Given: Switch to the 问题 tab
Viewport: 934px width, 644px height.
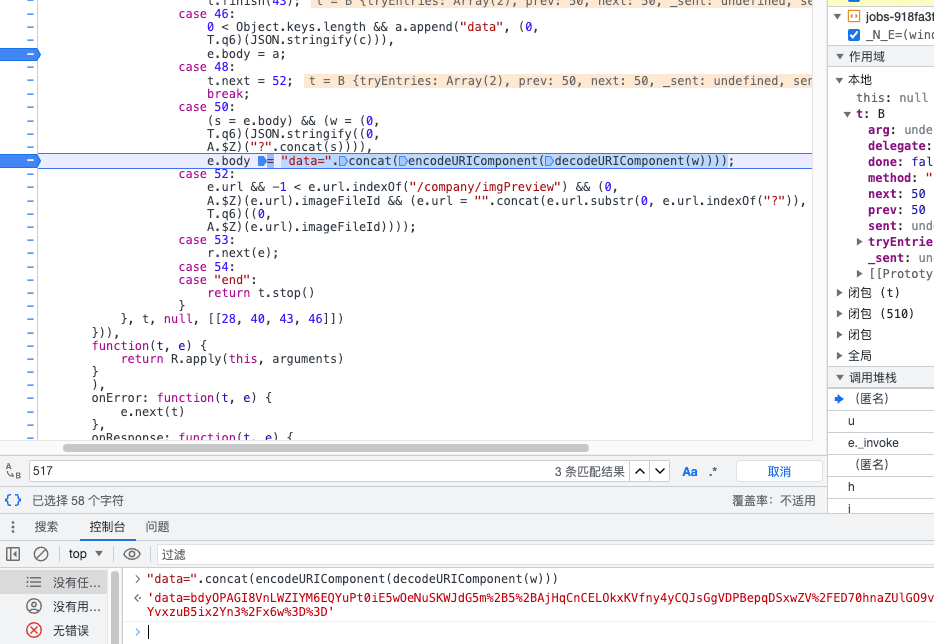Looking at the screenshot, I should pos(157,527).
